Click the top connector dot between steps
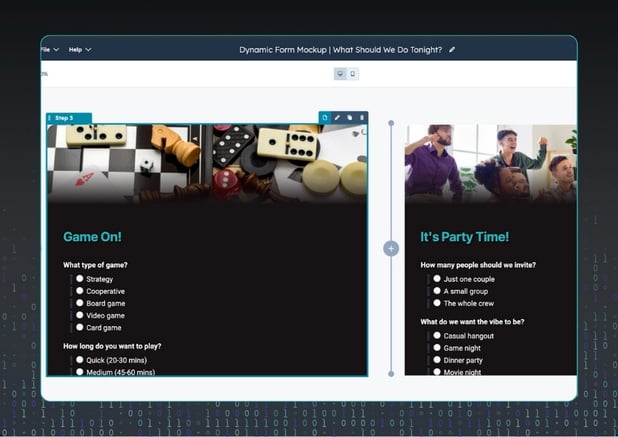The width and height of the screenshot is (618, 437). click(391, 123)
